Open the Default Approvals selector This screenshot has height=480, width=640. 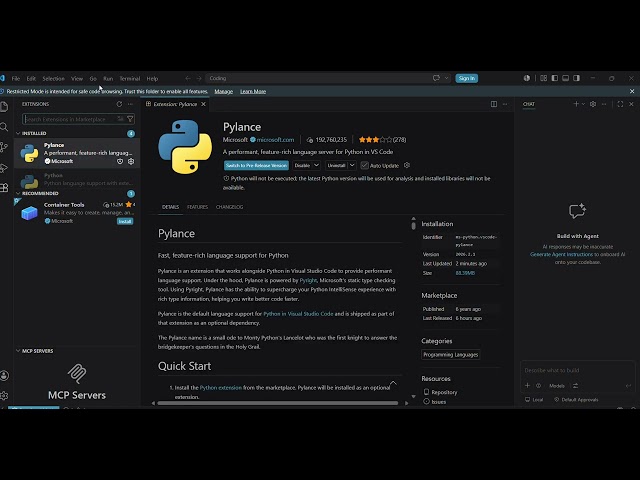point(576,400)
